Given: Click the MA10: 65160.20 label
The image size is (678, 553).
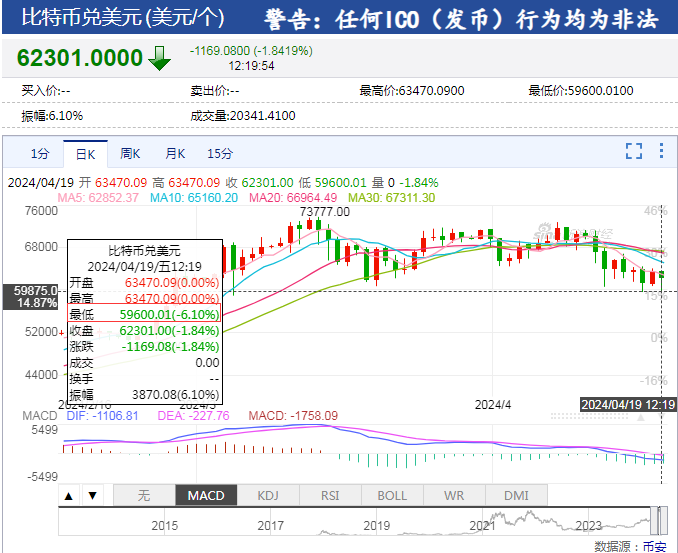Looking at the screenshot, I should click(194, 198).
